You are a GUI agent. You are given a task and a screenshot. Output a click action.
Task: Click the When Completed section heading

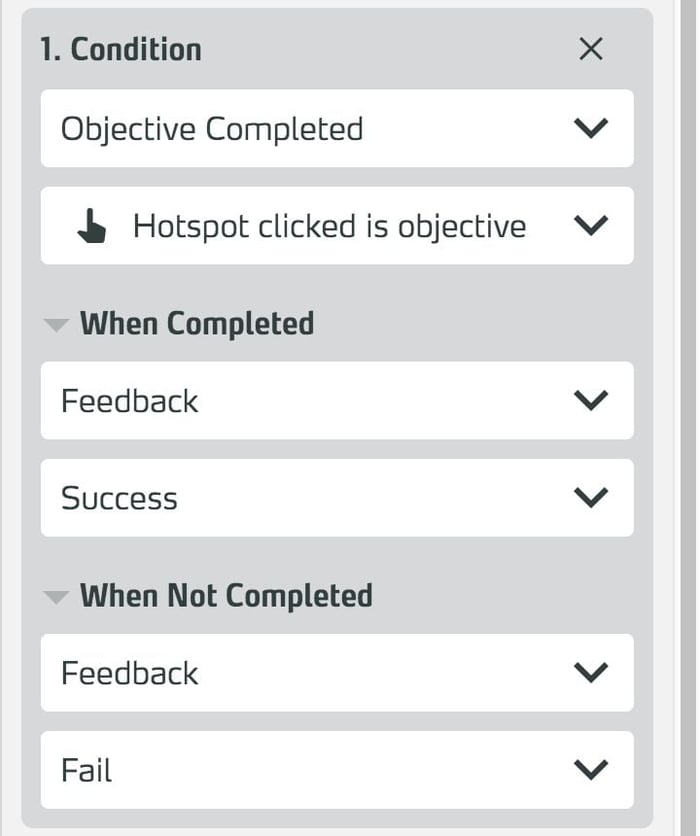tap(196, 324)
